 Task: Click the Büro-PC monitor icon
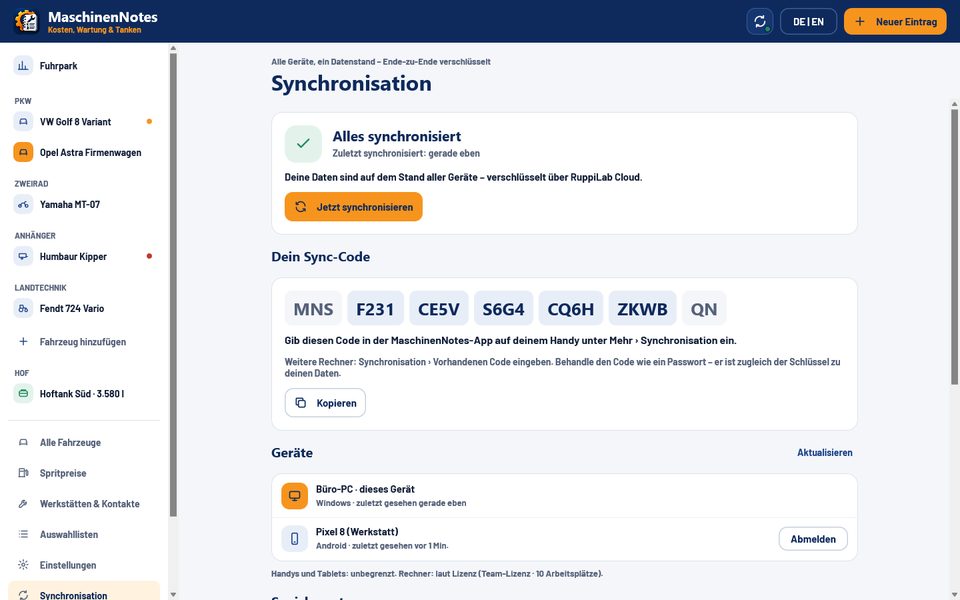pos(294,496)
